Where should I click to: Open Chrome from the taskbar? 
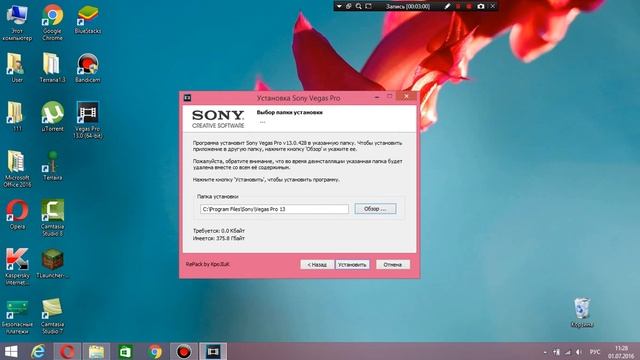click(155, 351)
